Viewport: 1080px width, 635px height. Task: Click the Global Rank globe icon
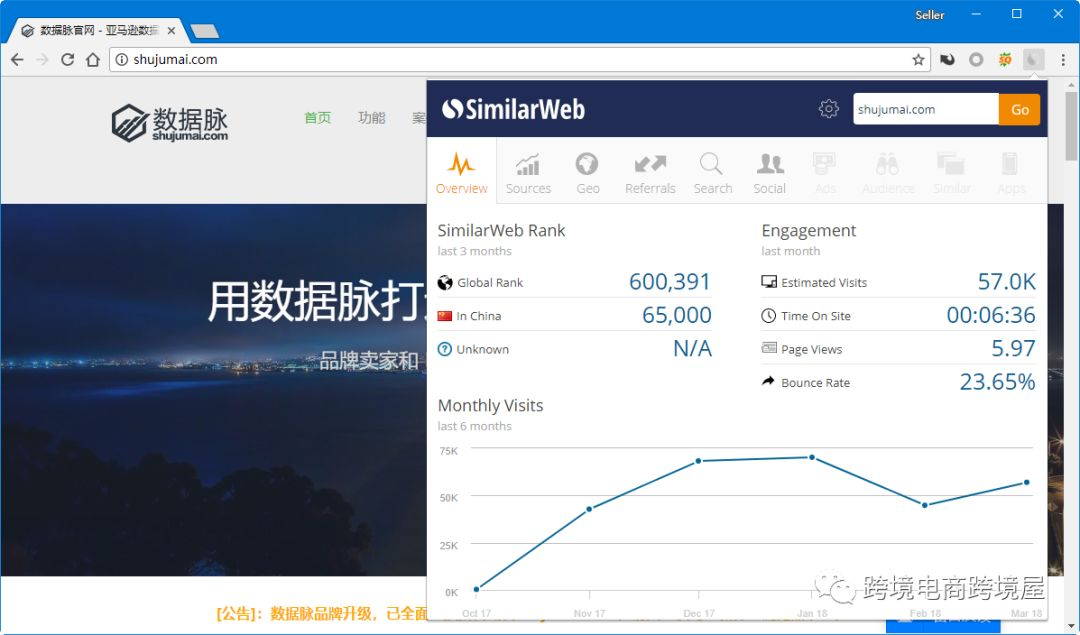[445, 282]
